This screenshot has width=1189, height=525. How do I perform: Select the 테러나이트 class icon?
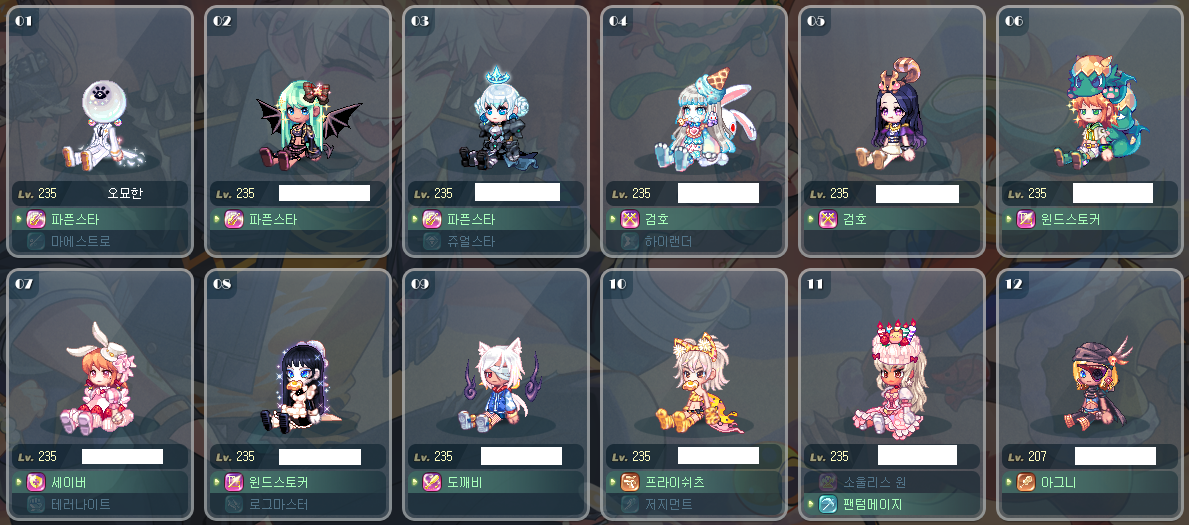(36, 504)
